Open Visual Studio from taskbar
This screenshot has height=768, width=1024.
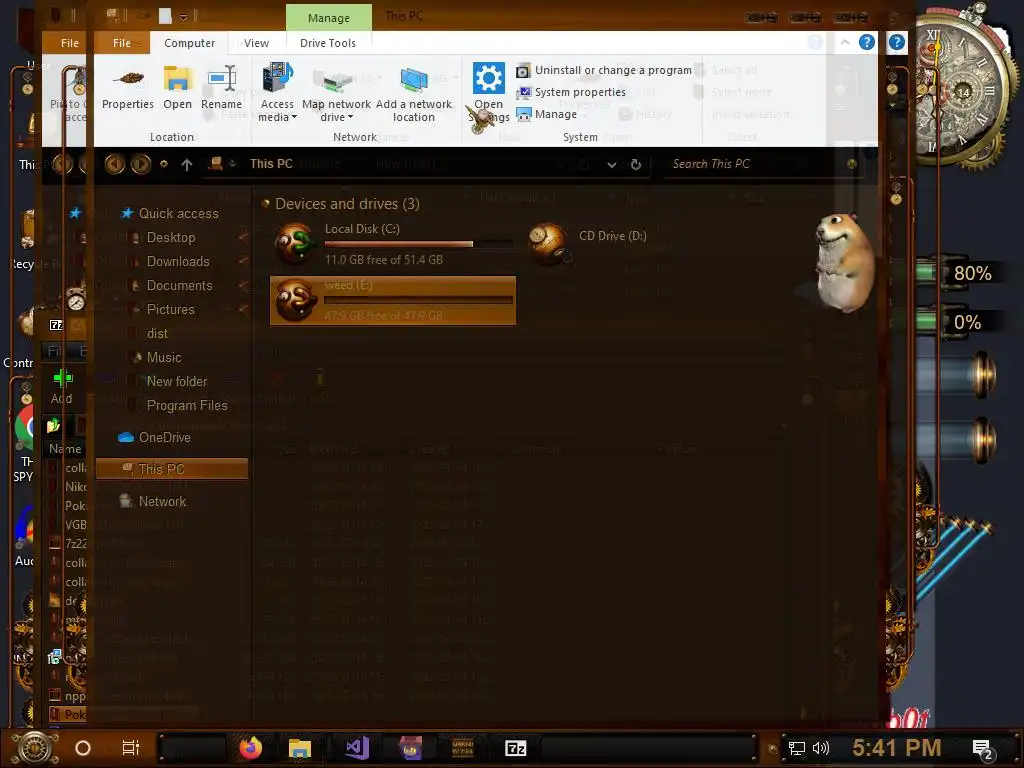pos(357,748)
